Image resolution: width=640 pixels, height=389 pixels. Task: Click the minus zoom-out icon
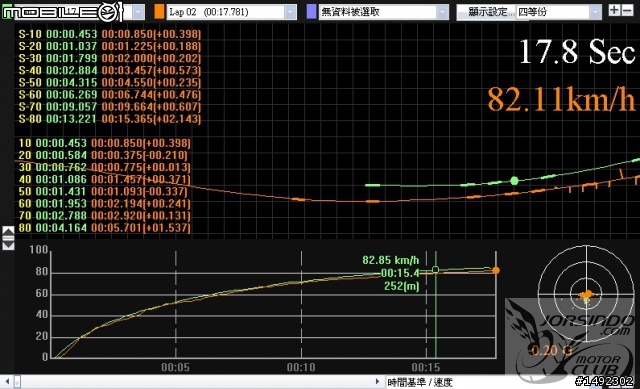(x=627, y=10)
